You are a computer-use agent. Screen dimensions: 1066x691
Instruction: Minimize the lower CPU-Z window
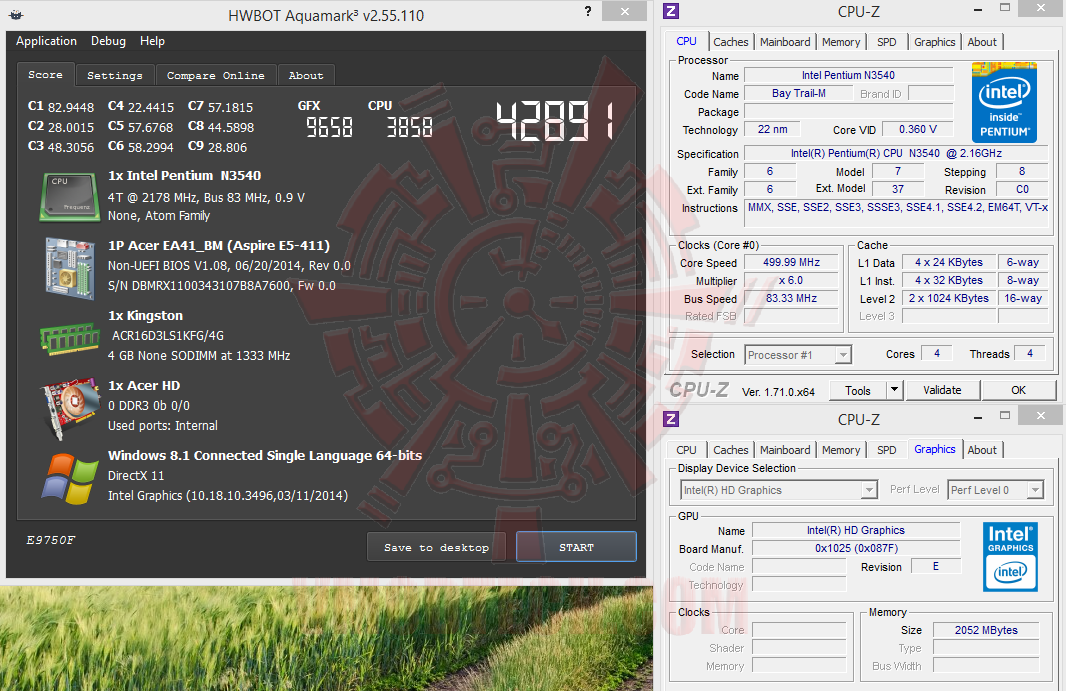point(978,418)
